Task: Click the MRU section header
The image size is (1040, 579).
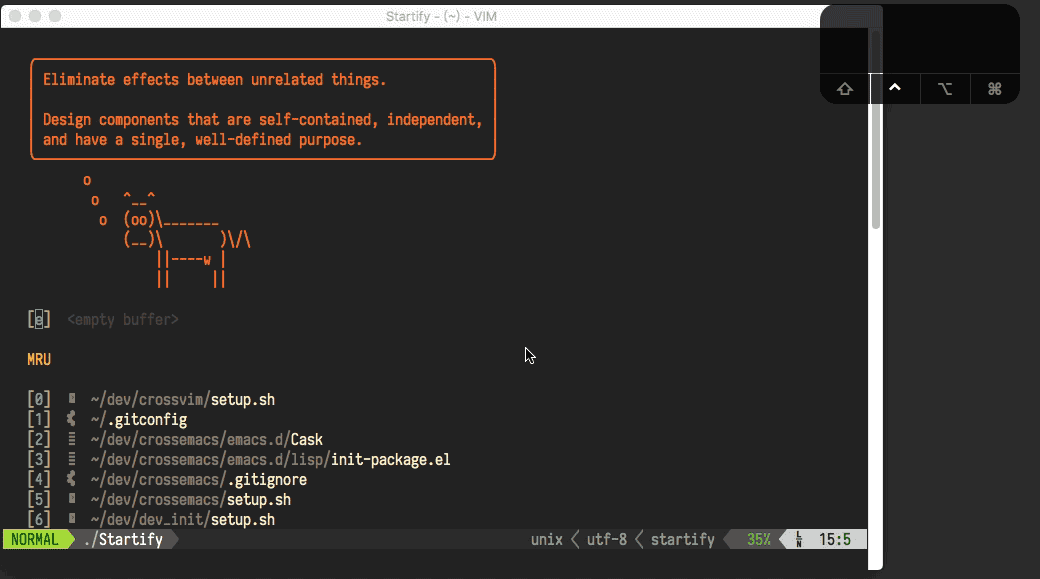Action: click(39, 359)
